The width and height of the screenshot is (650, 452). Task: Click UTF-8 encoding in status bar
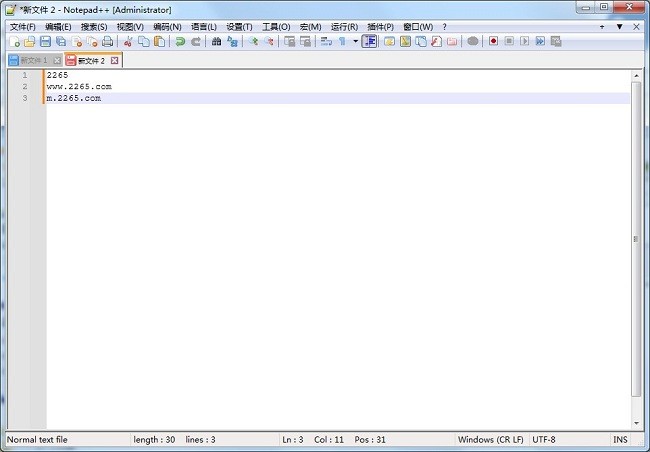click(x=543, y=440)
